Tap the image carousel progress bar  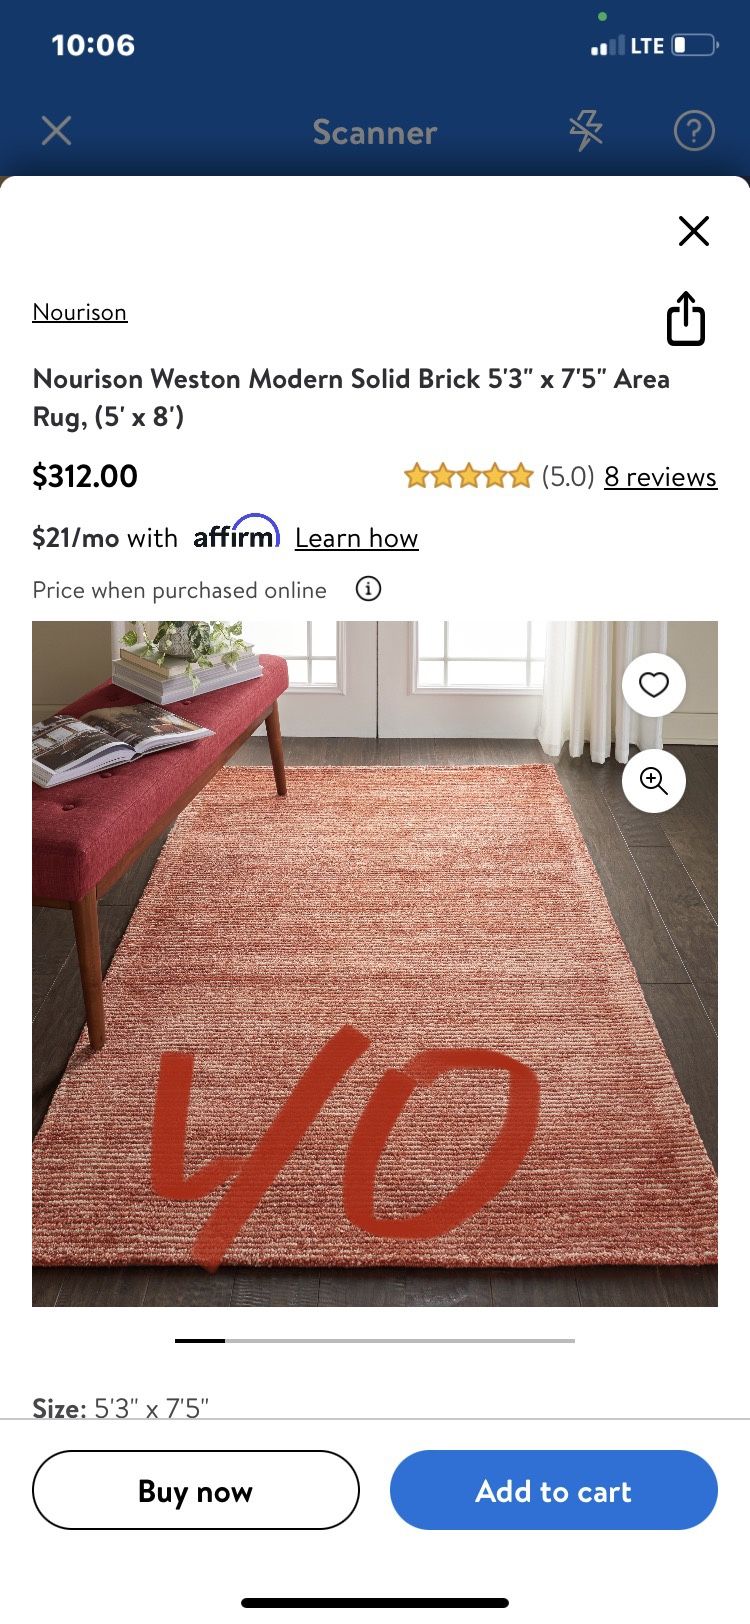click(375, 1340)
